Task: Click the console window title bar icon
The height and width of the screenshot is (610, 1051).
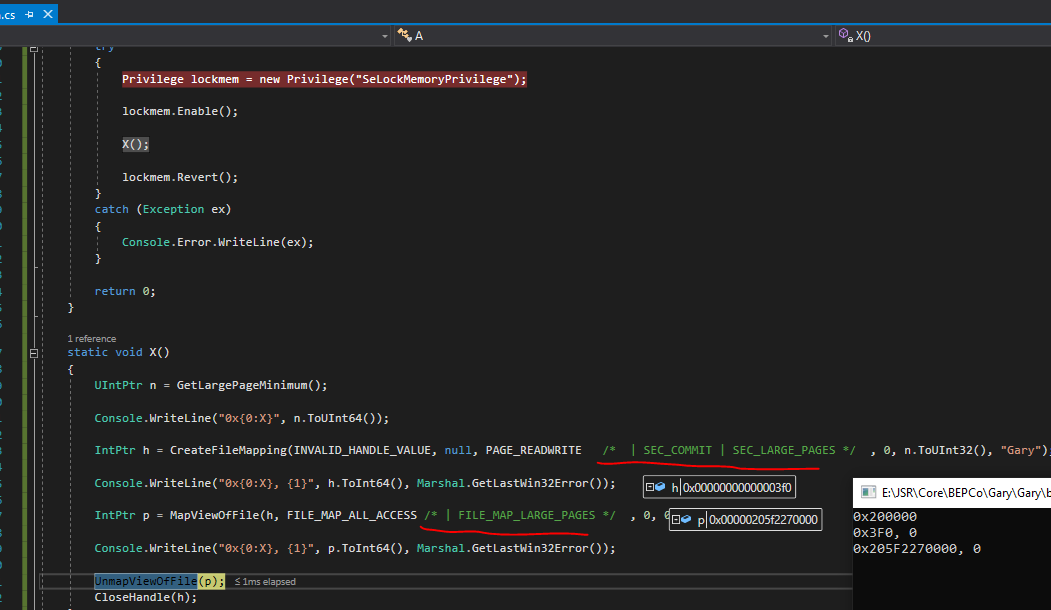Action: point(868,493)
